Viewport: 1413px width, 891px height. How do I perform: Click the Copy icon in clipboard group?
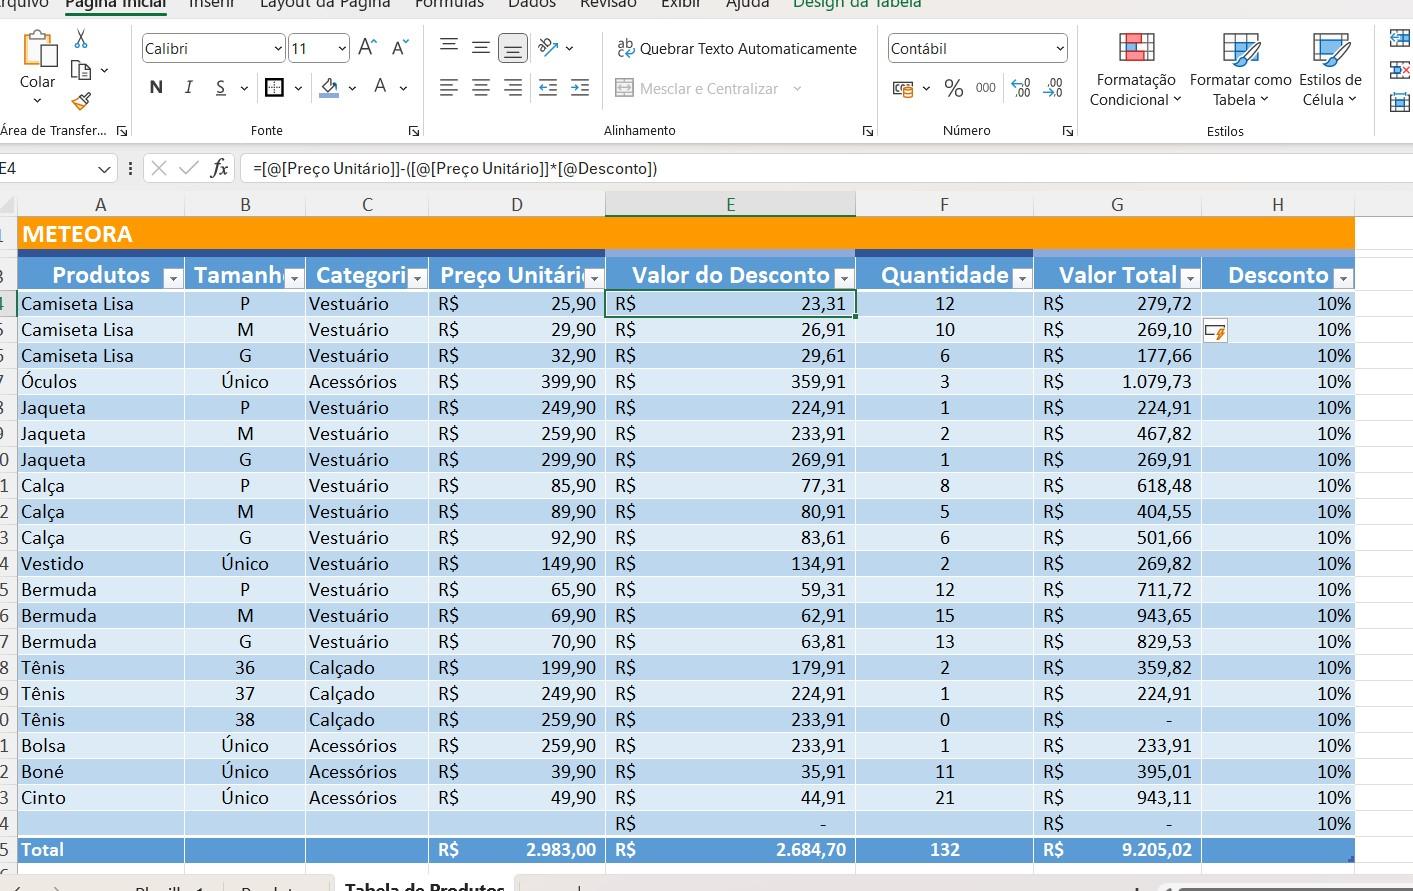[x=82, y=70]
